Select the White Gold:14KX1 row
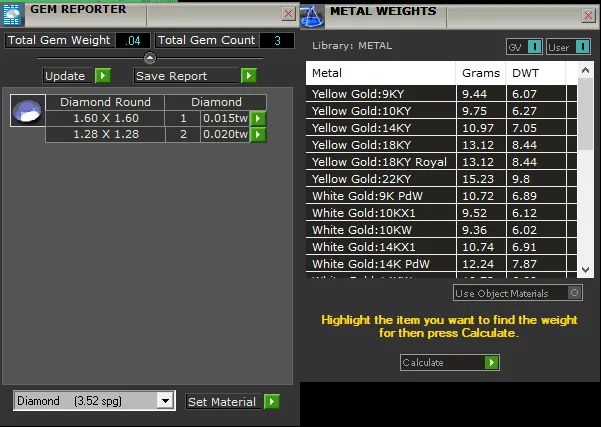Screen dimensions: 601x427 [x=441, y=247]
